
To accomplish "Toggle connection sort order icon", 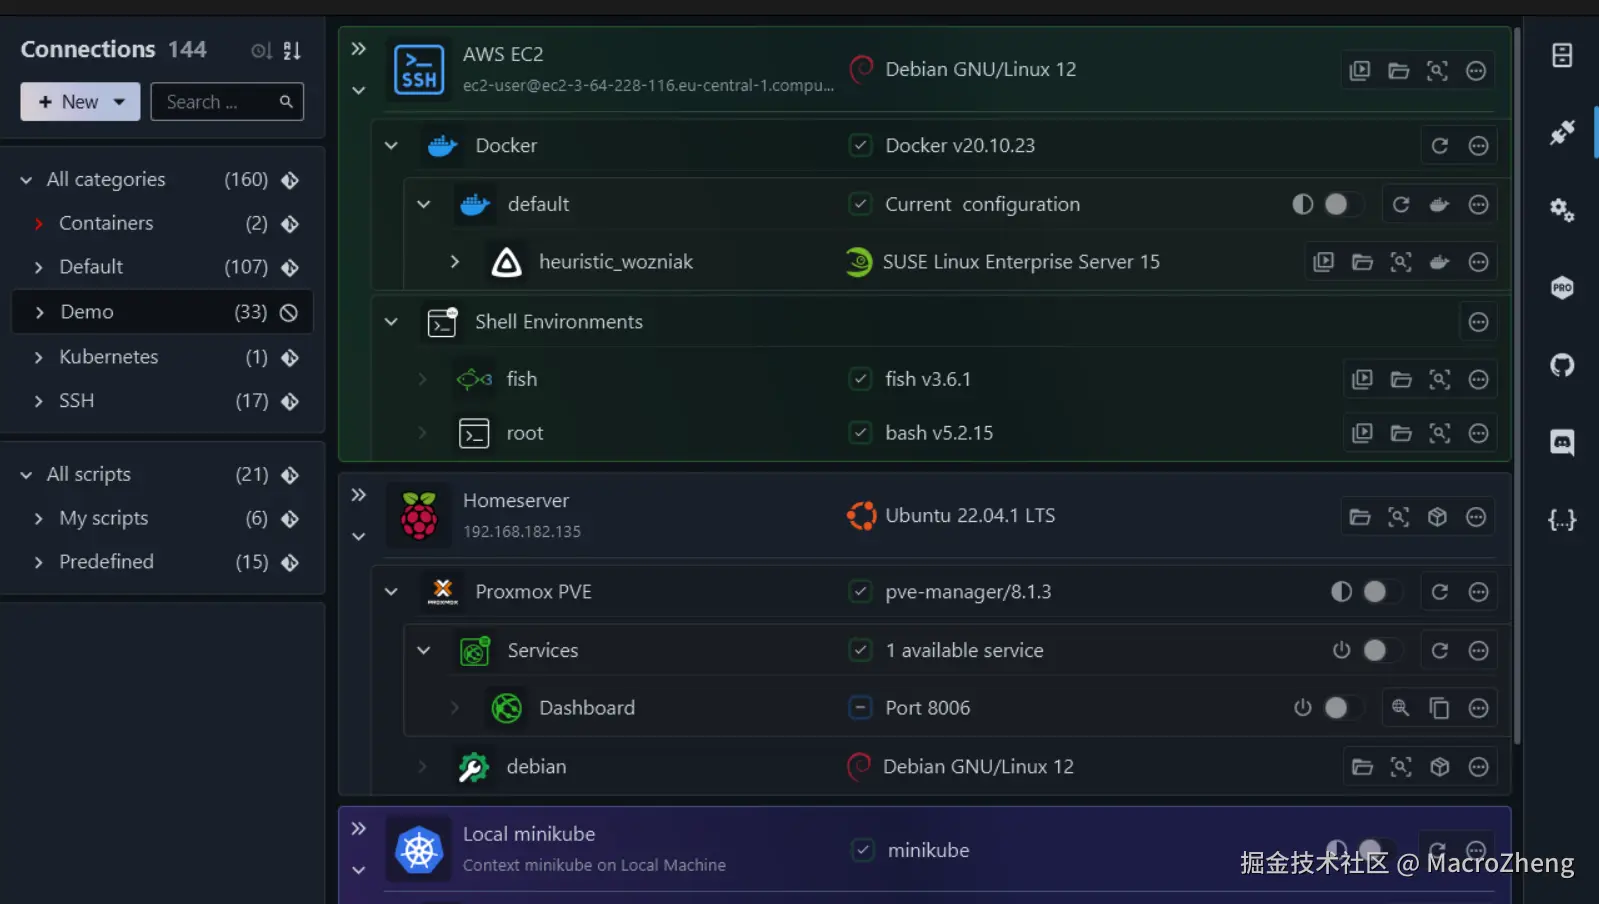I will (292, 50).
